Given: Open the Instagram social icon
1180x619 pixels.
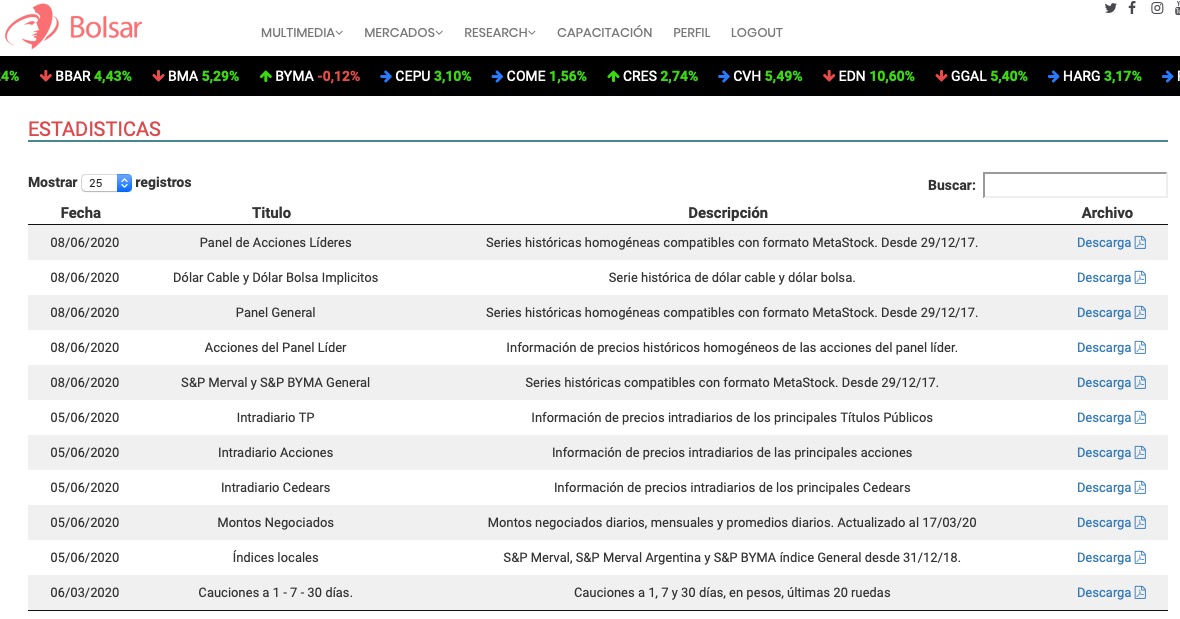Looking at the screenshot, I should click(x=1157, y=8).
